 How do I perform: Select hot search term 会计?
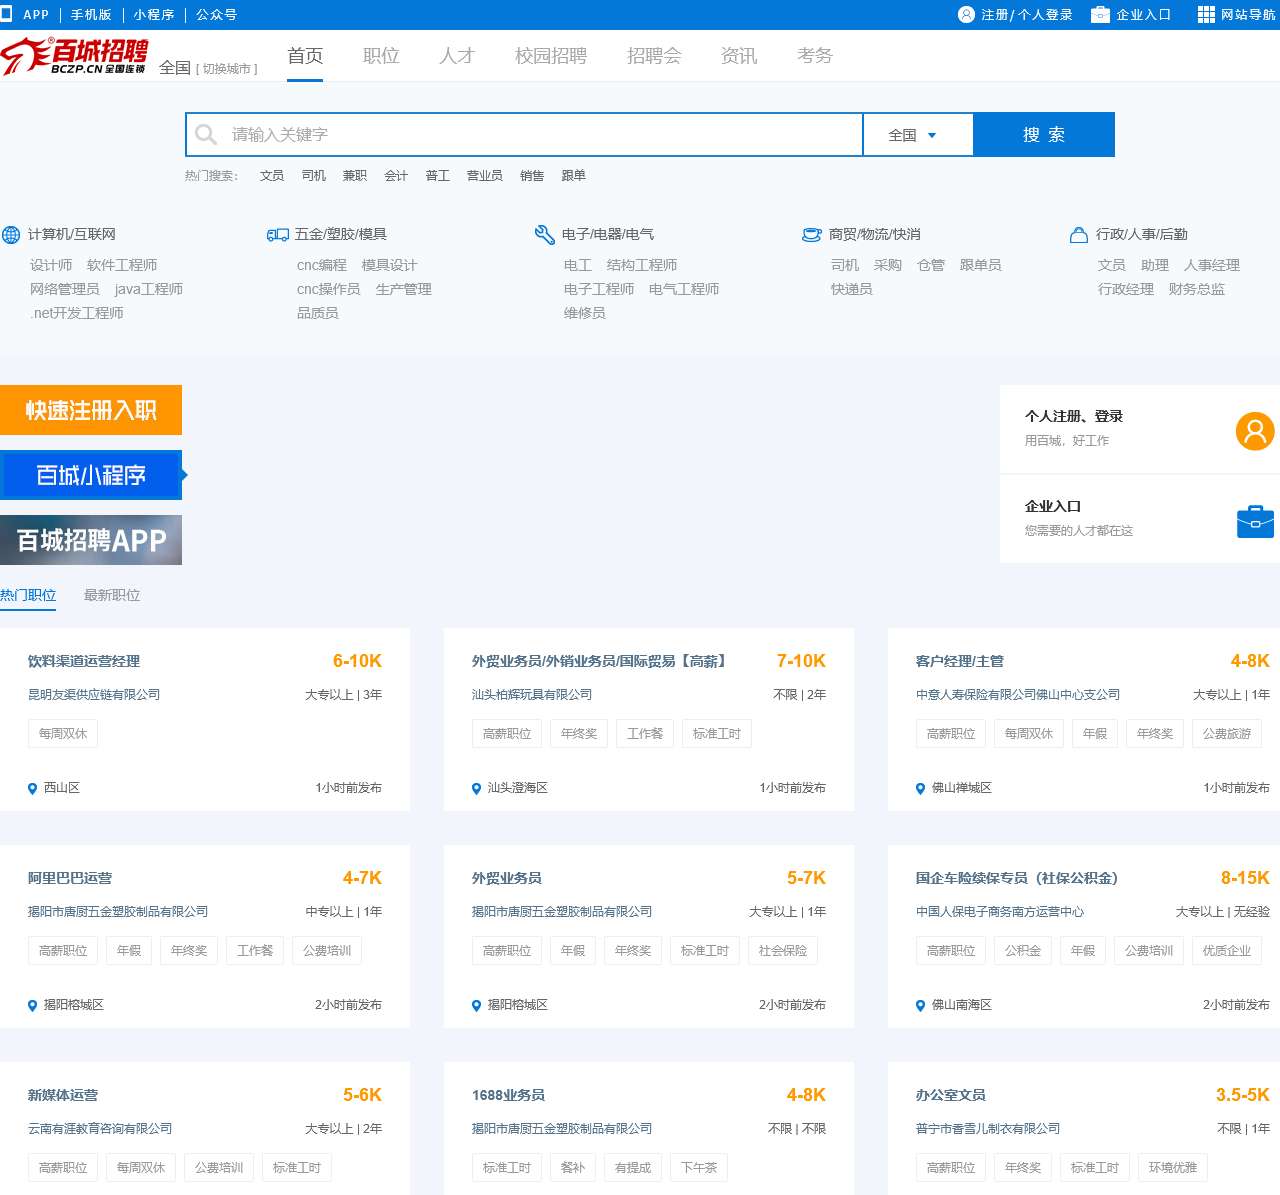click(x=396, y=176)
